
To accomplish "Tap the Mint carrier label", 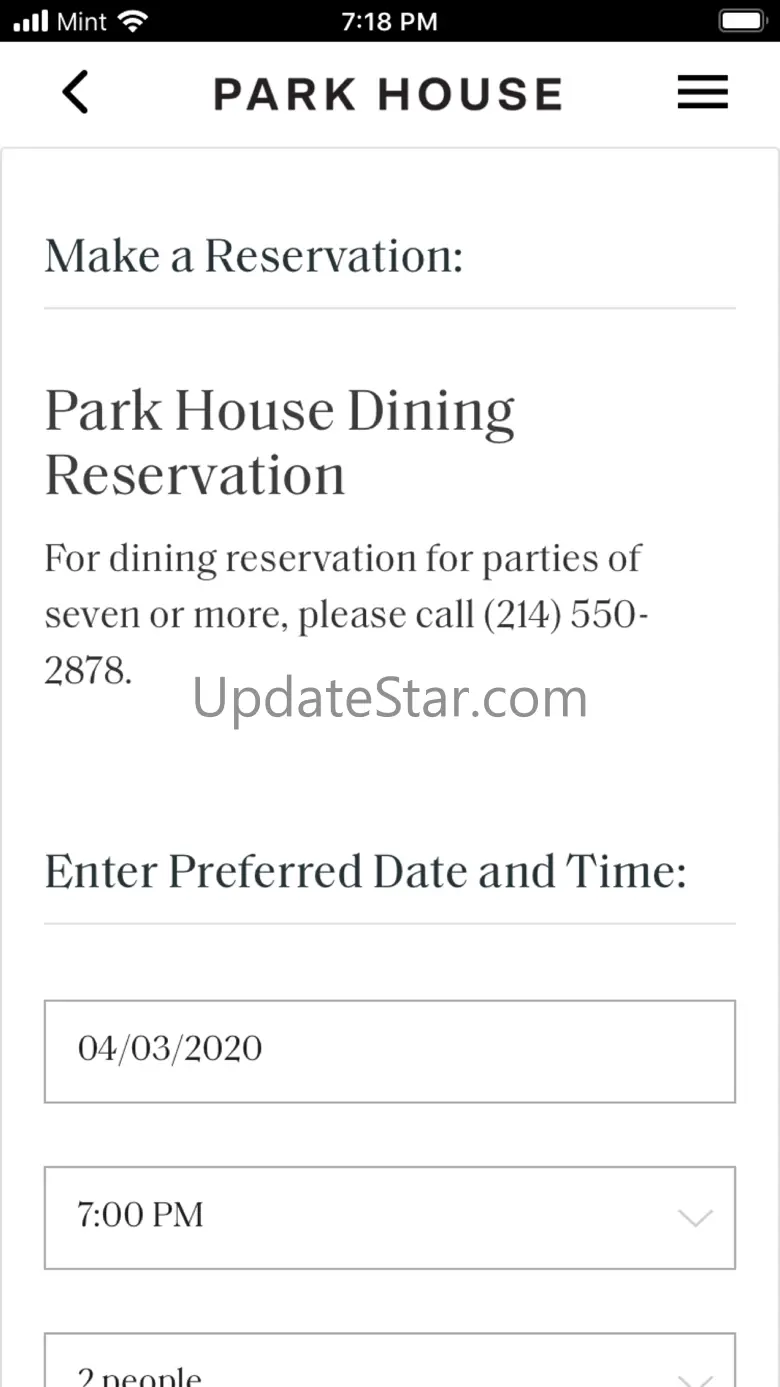I will pyautogui.click(x=82, y=21).
